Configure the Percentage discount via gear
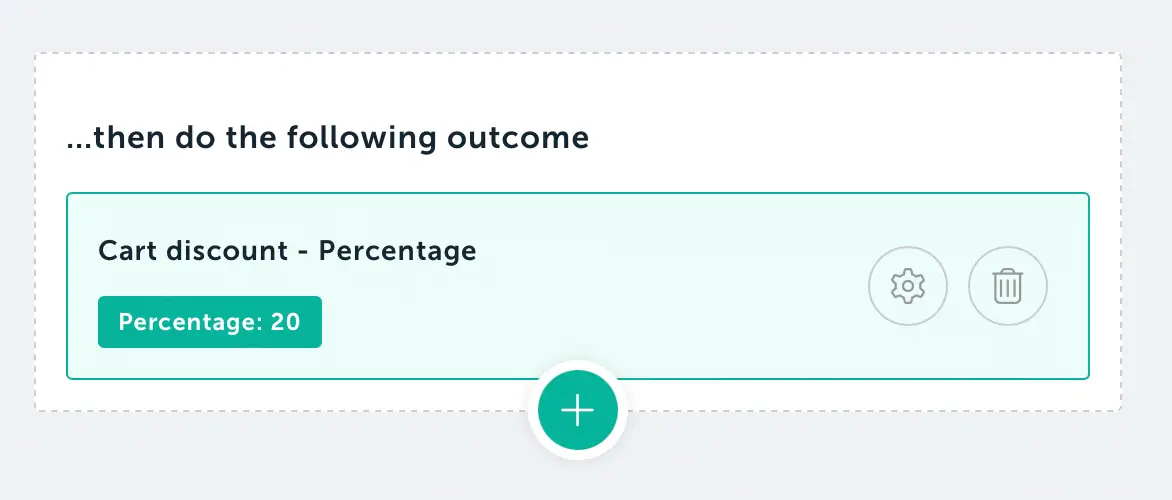 tap(907, 286)
